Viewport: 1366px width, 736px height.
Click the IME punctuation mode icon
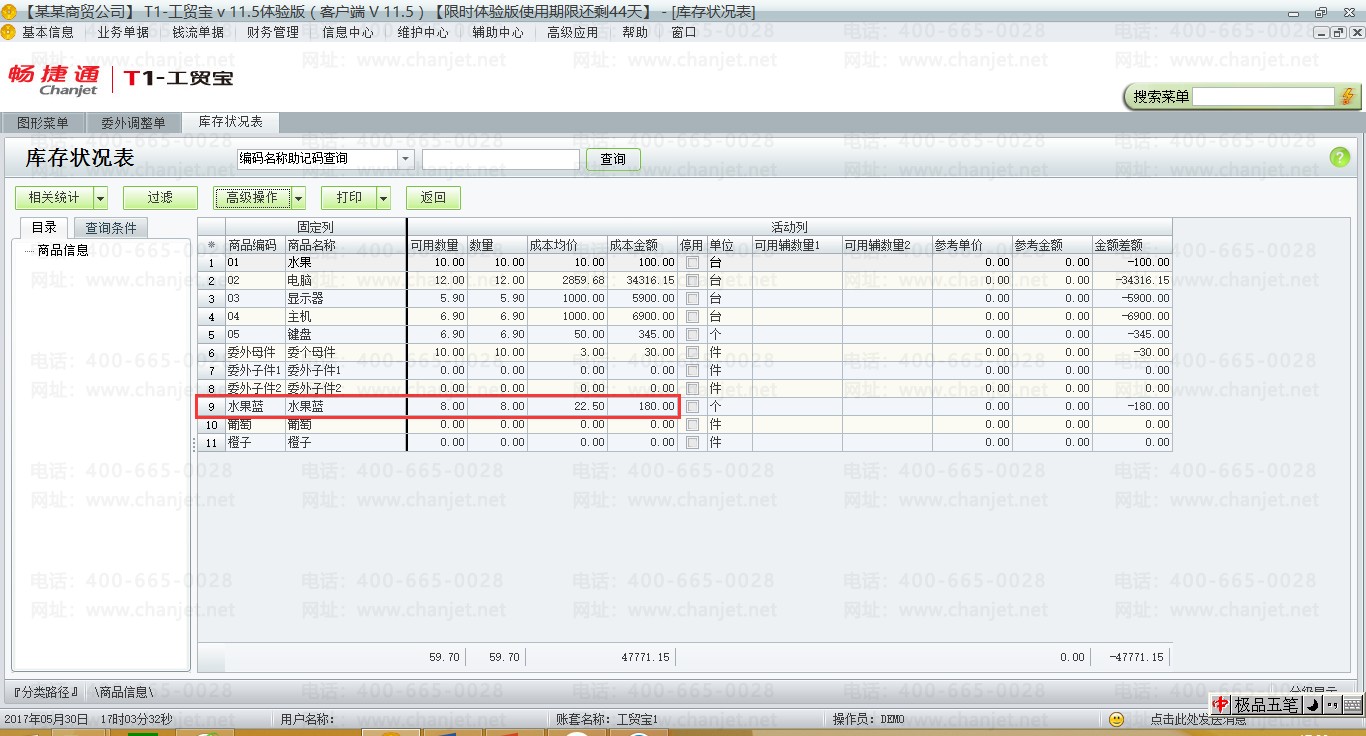1332,705
